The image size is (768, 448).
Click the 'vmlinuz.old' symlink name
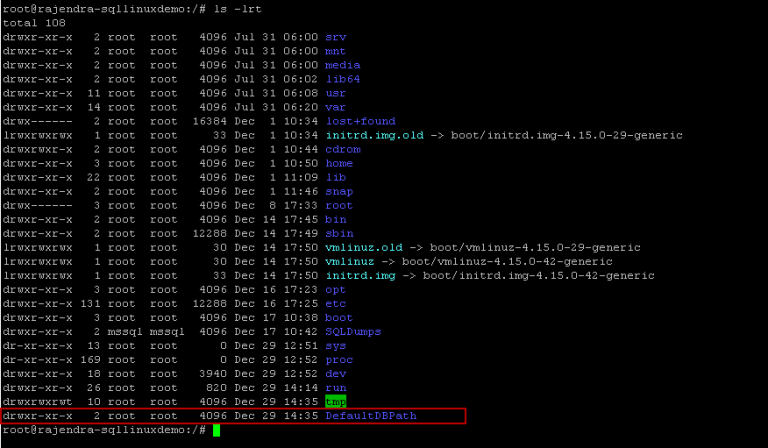click(x=364, y=248)
